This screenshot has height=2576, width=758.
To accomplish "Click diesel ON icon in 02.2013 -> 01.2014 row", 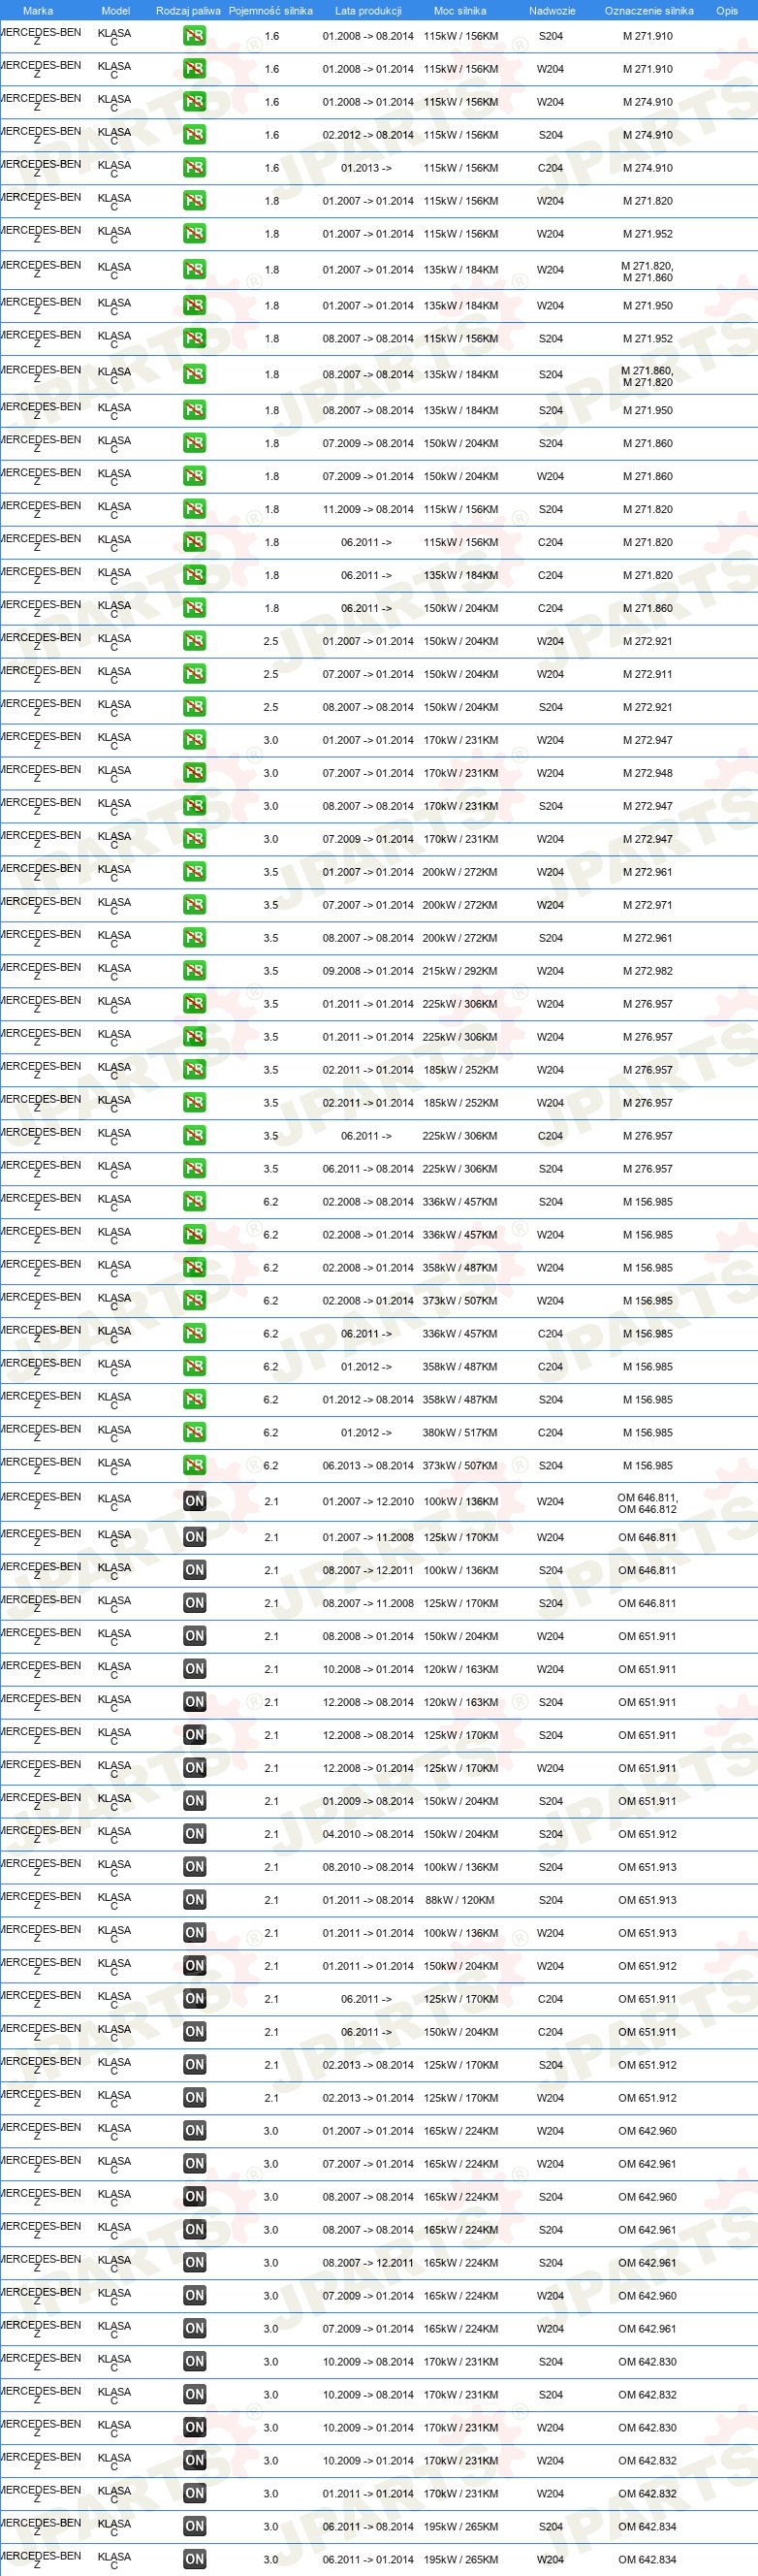I will [x=194, y=2098].
